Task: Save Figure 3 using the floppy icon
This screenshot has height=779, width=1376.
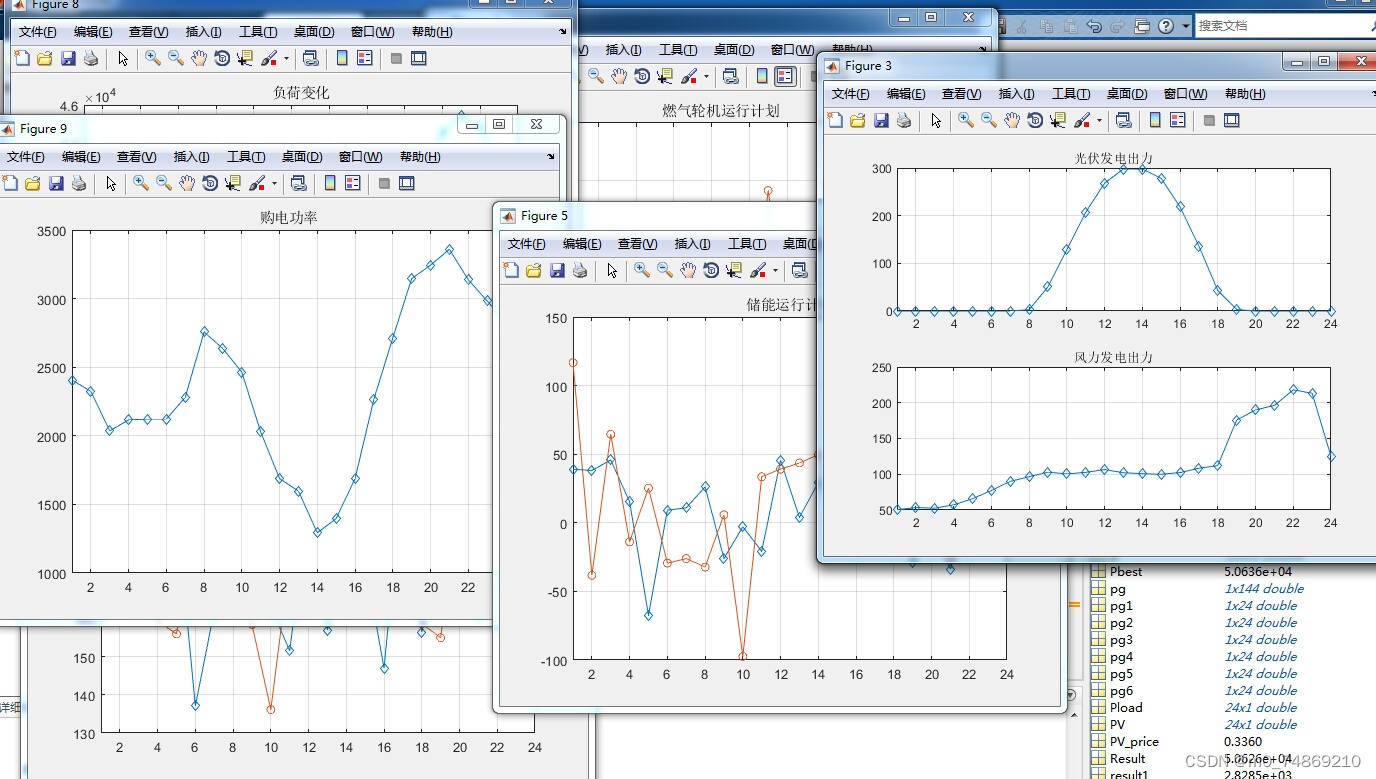Action: 881,121
